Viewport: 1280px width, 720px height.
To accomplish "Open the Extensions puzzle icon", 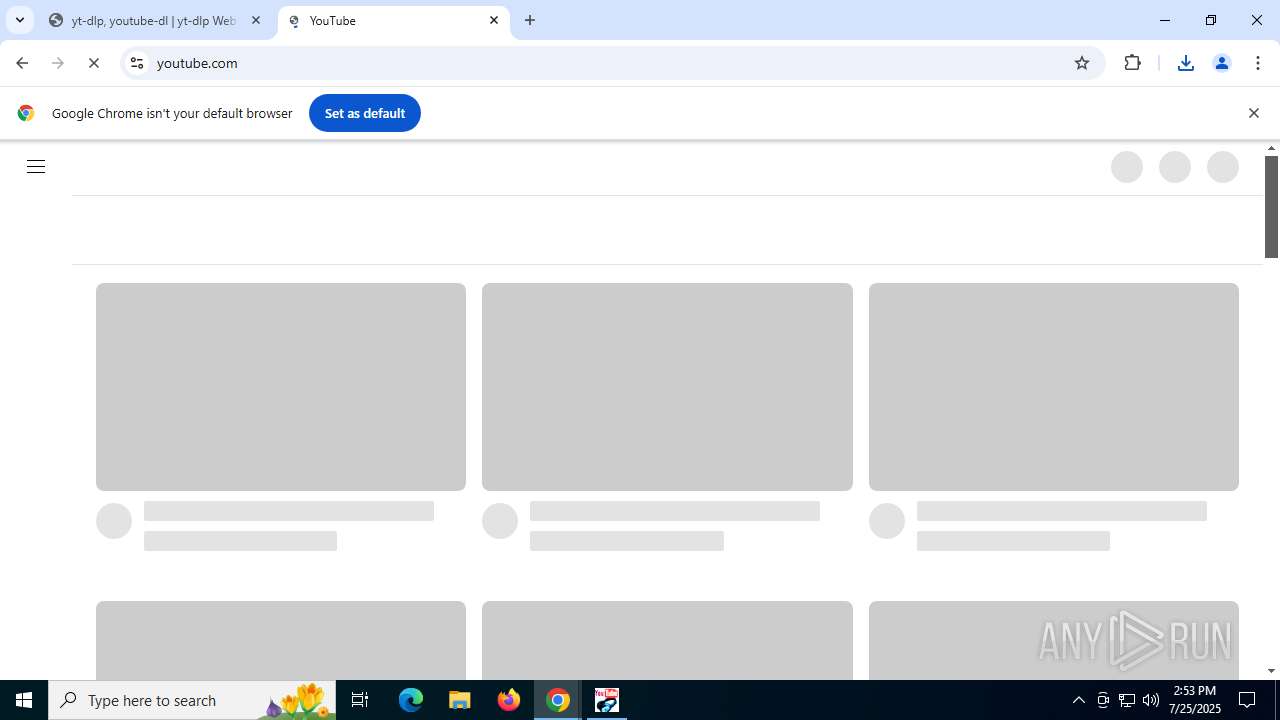I will click(1132, 63).
